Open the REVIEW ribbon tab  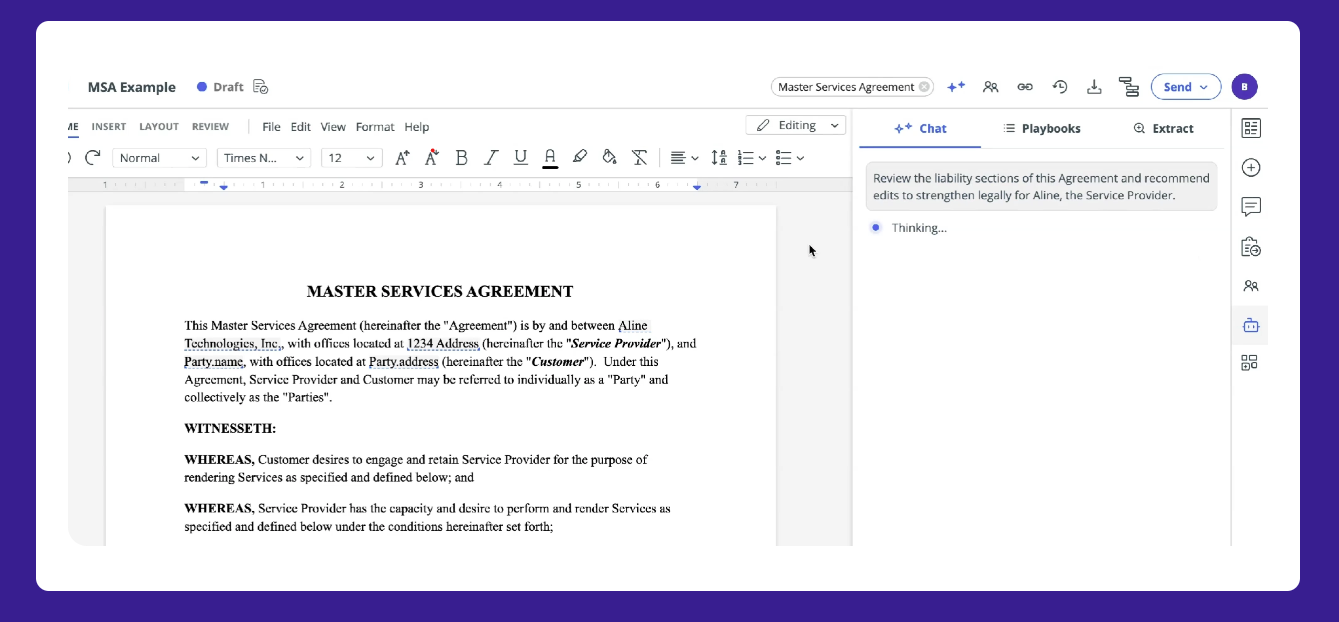click(x=210, y=127)
